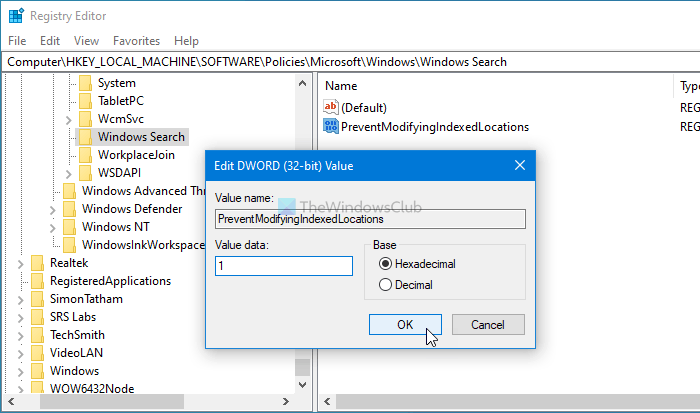The height and width of the screenshot is (413, 700).
Task: Click the (Default) string value icon
Action: tap(332, 107)
